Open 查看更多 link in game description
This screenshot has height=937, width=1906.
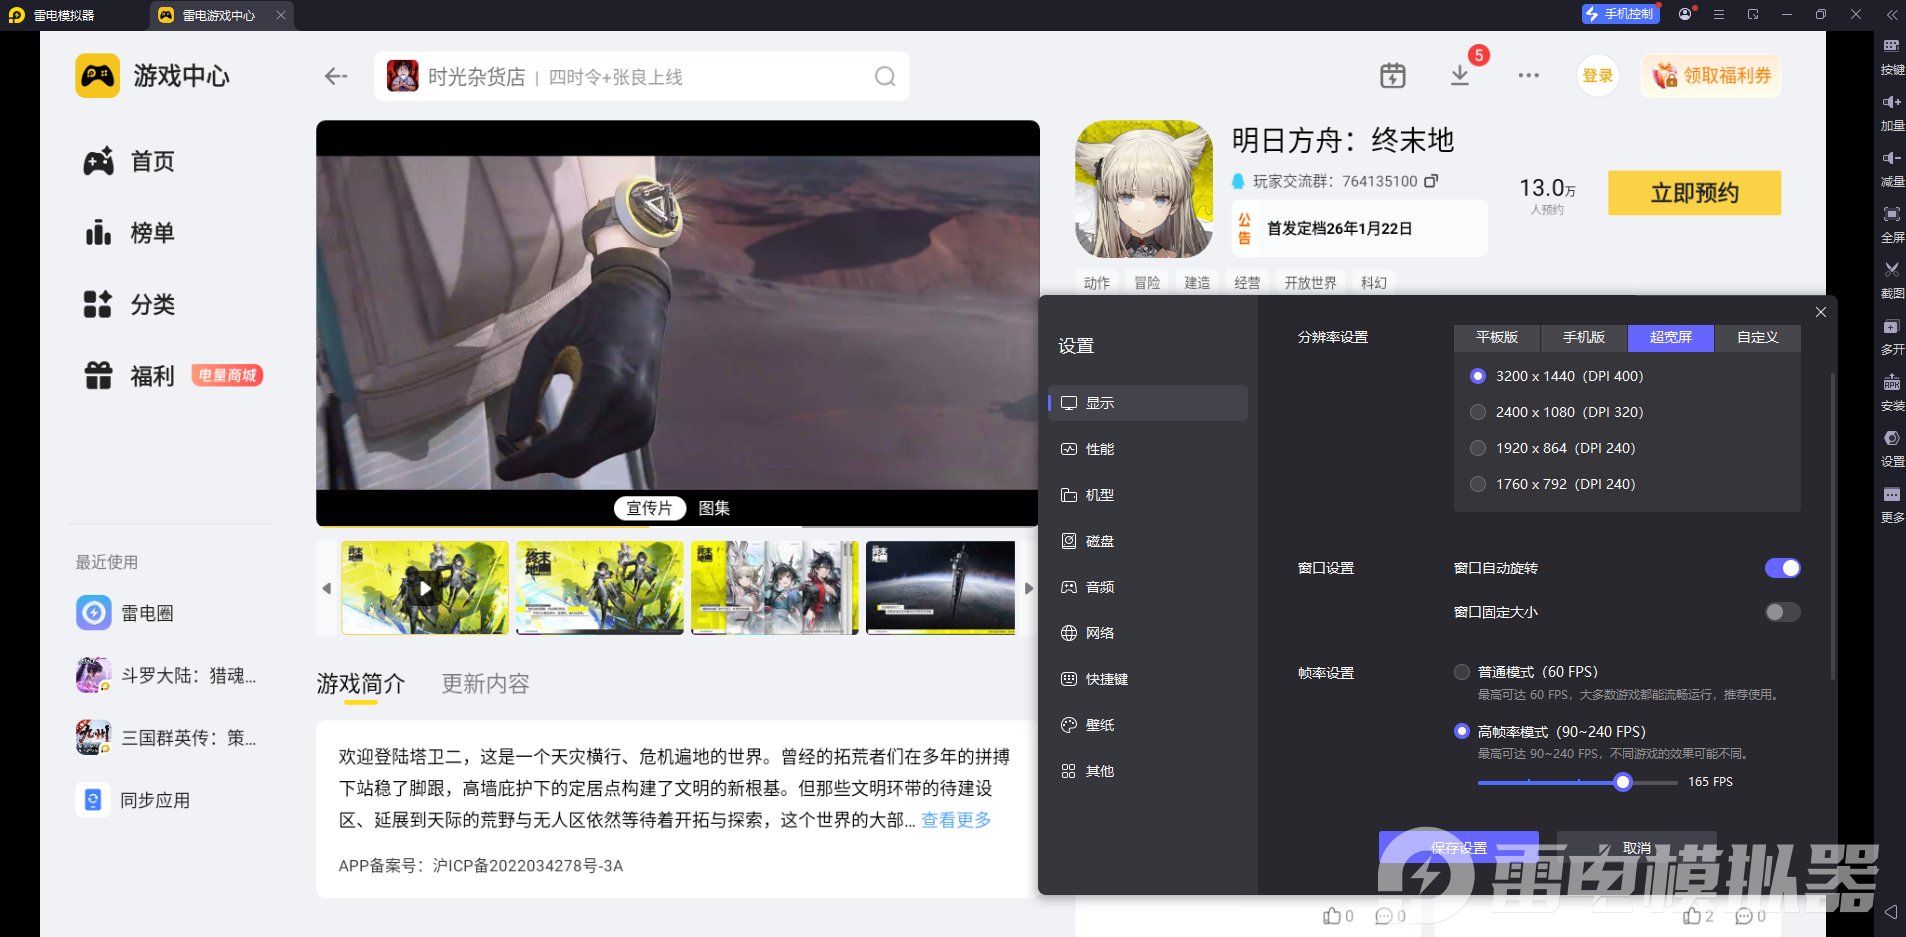click(956, 820)
